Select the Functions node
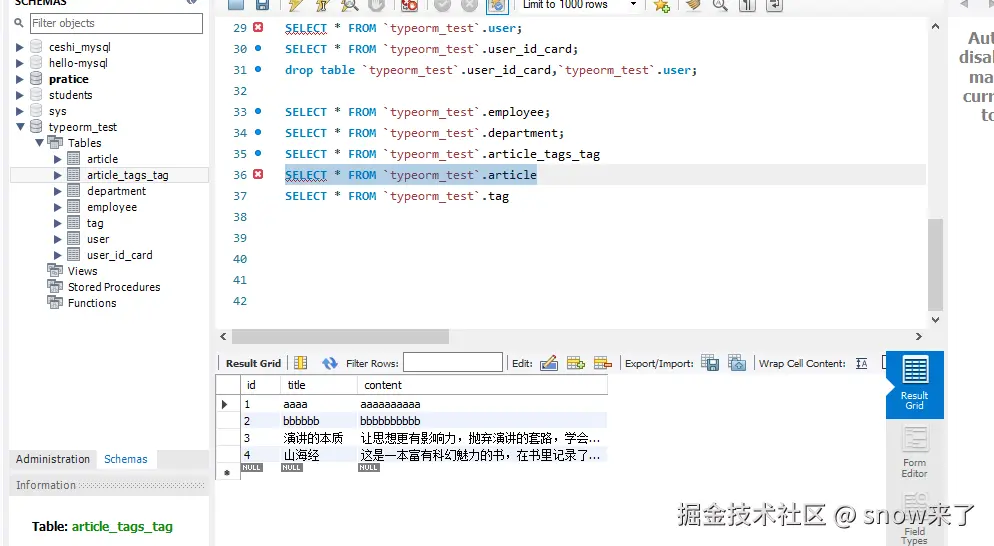 (92, 303)
